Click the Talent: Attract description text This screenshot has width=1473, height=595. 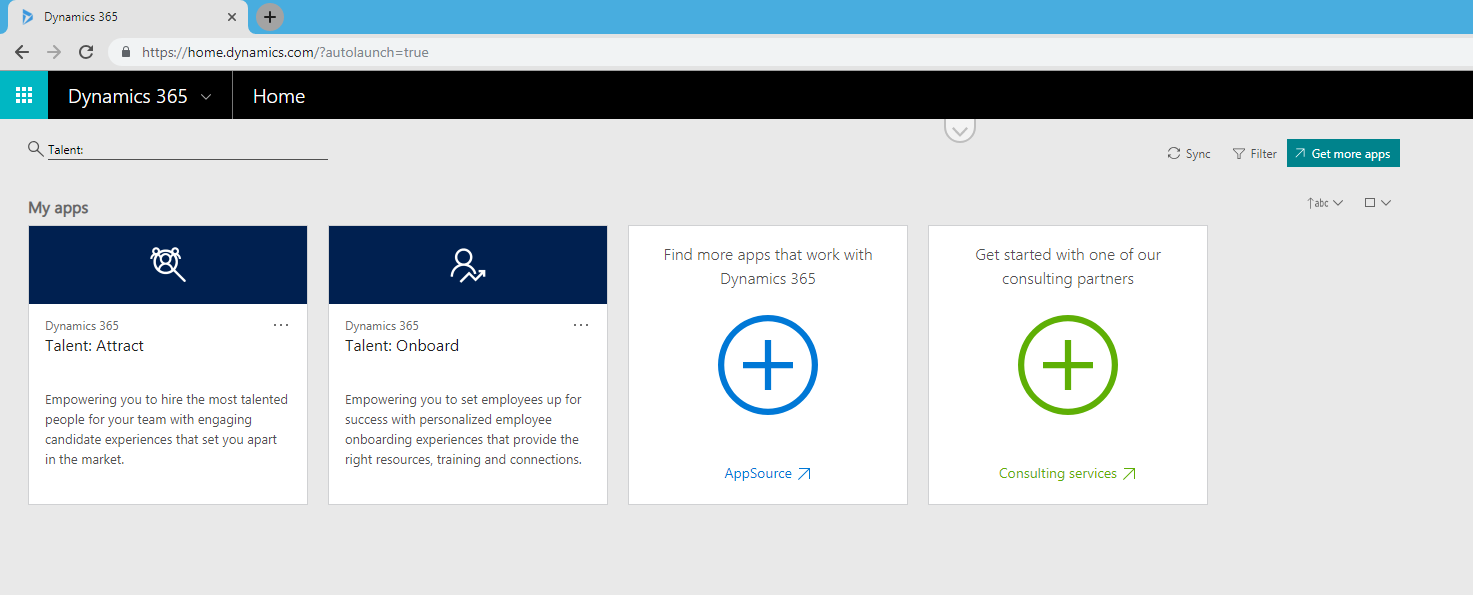click(x=167, y=430)
